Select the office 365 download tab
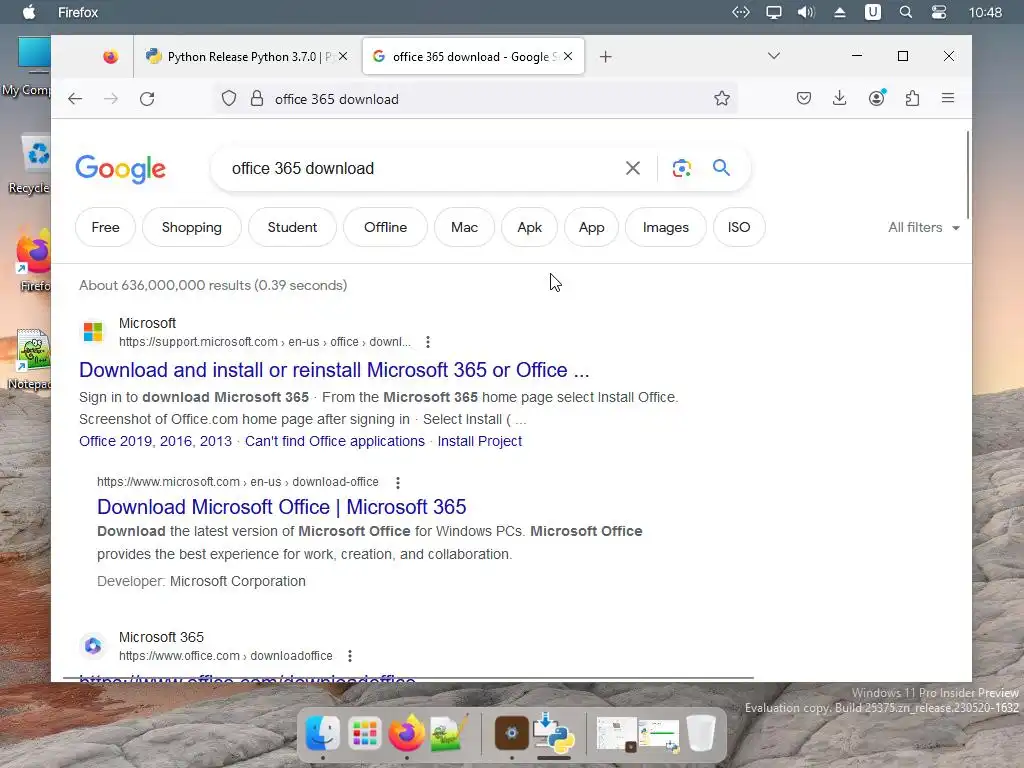 473,56
